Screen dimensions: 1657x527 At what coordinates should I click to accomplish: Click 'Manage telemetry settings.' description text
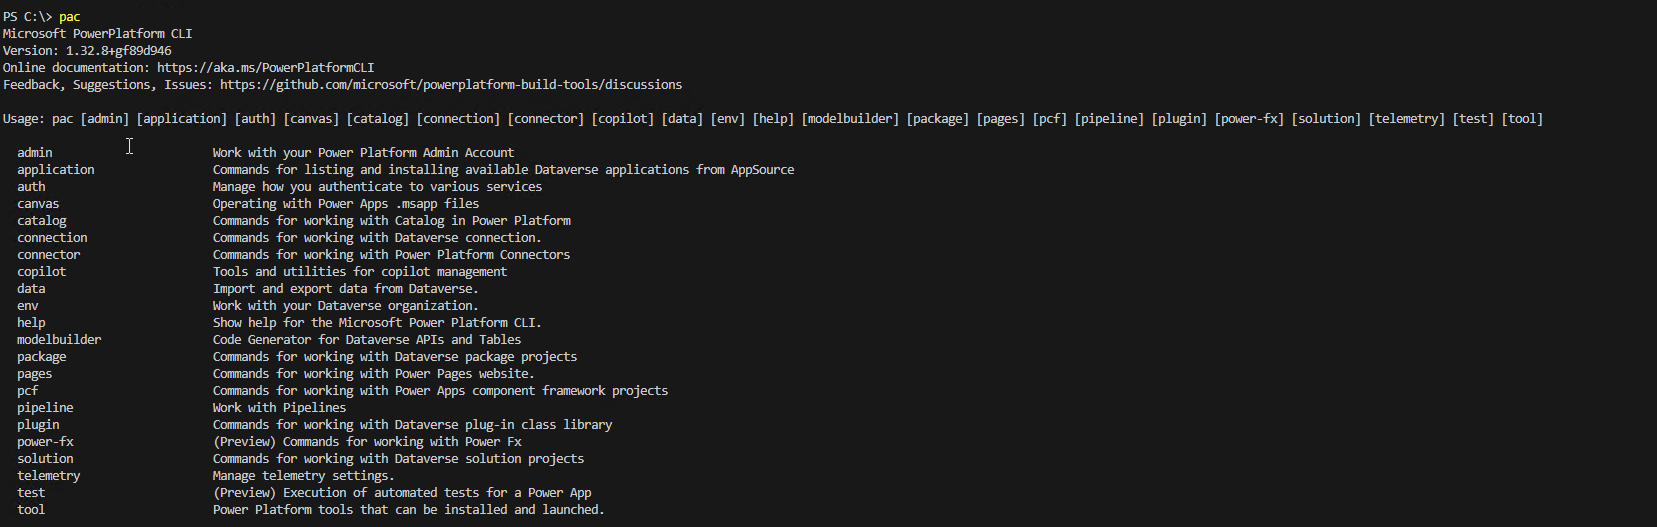pyautogui.click(x=304, y=476)
